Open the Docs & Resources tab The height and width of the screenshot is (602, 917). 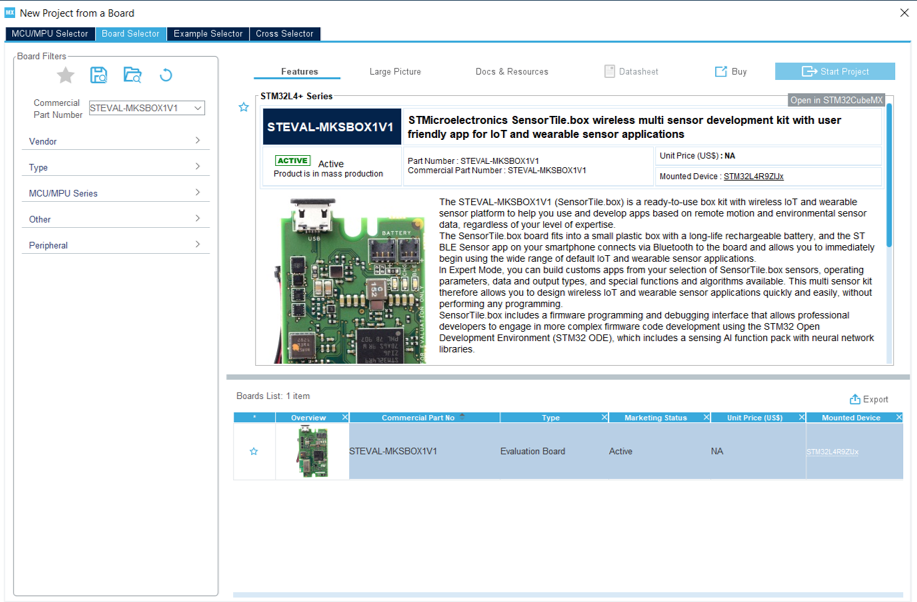point(512,71)
